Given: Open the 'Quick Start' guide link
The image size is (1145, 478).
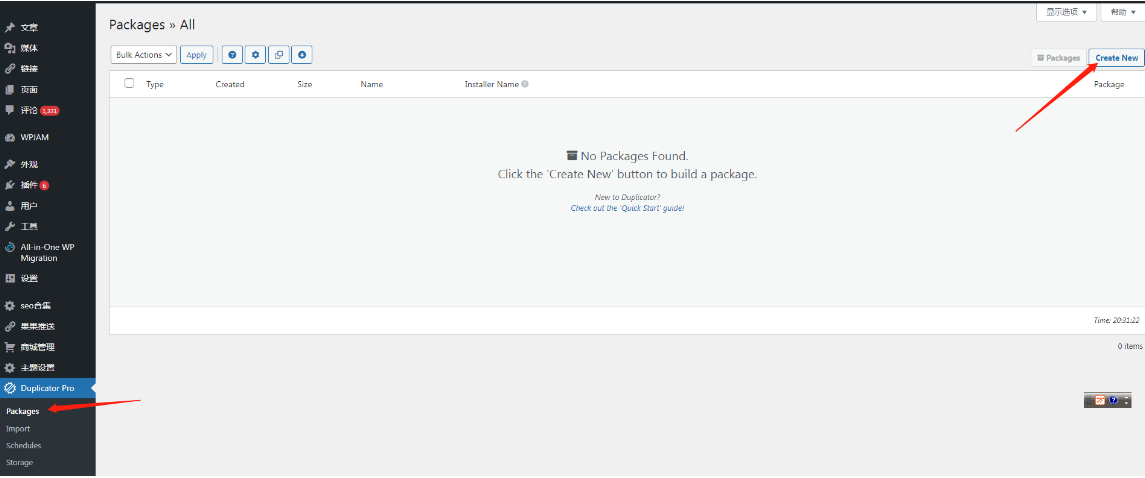Looking at the screenshot, I should pos(627,208).
